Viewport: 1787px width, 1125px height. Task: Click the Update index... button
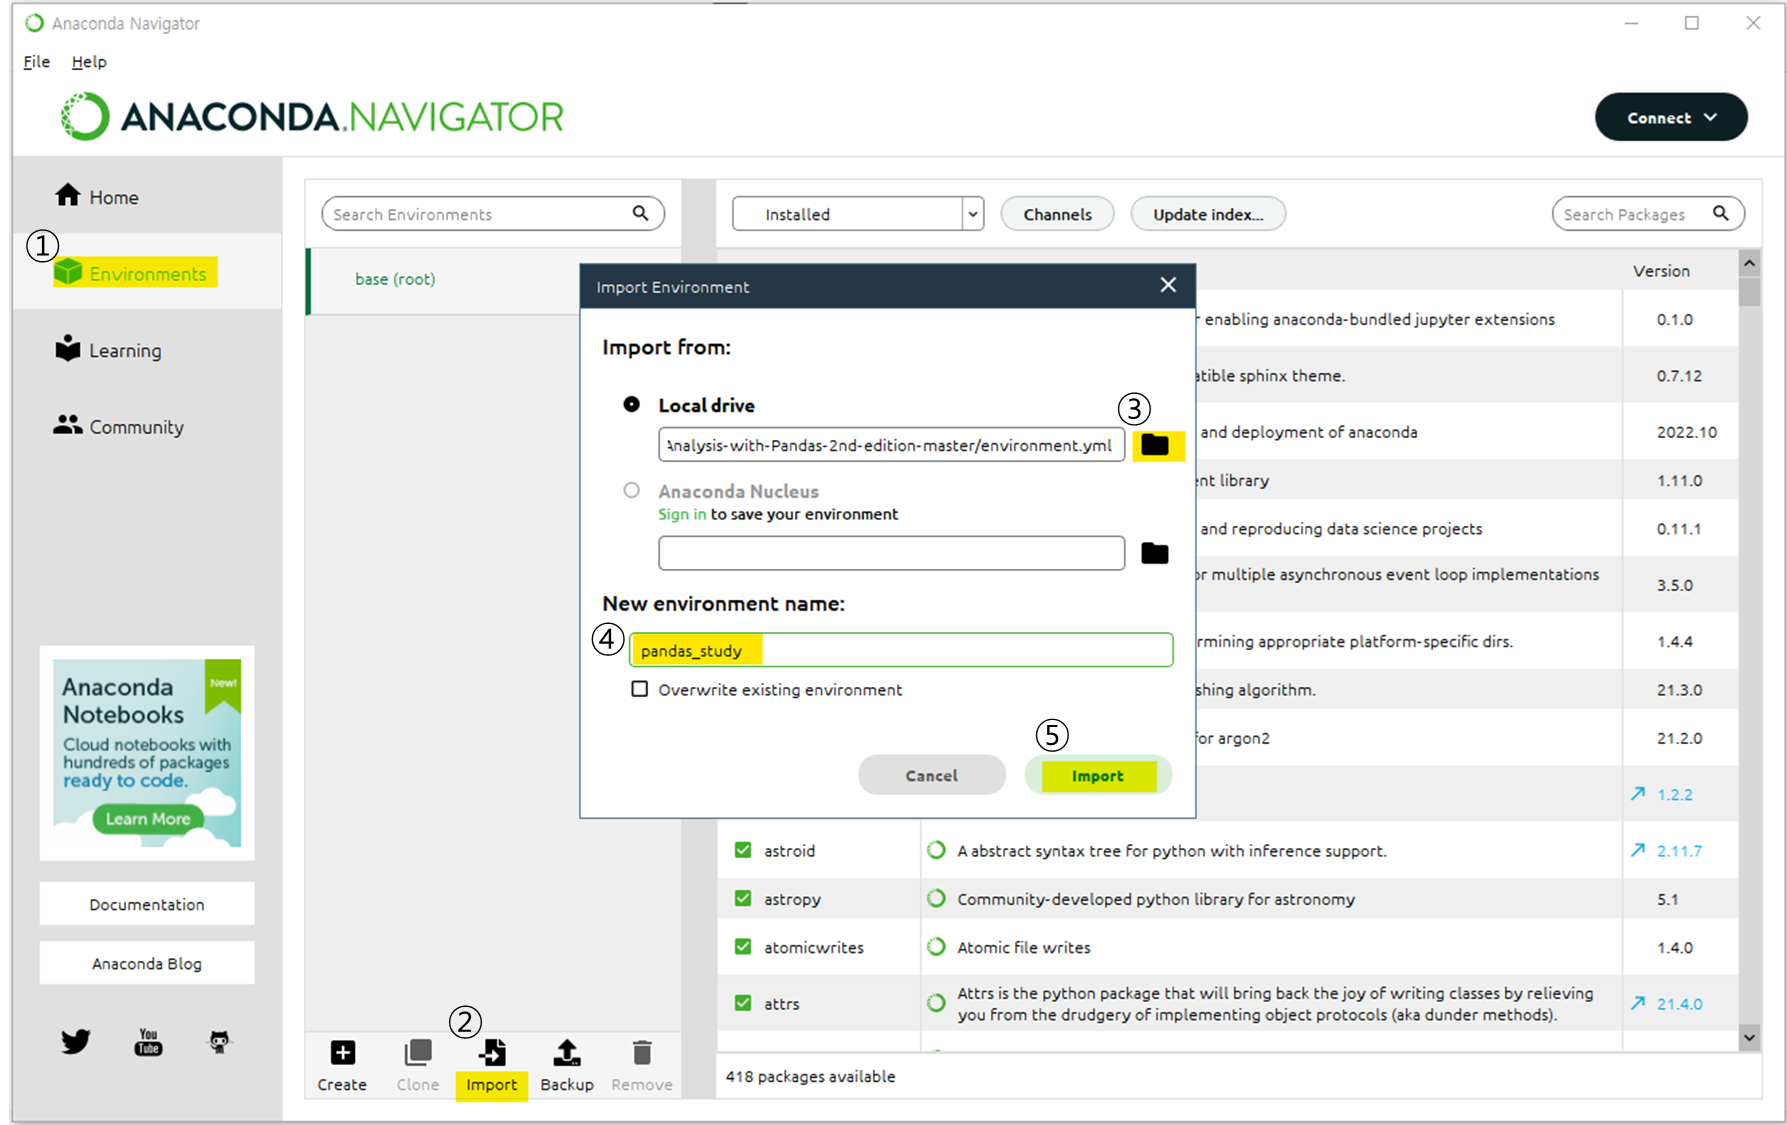tap(1208, 214)
